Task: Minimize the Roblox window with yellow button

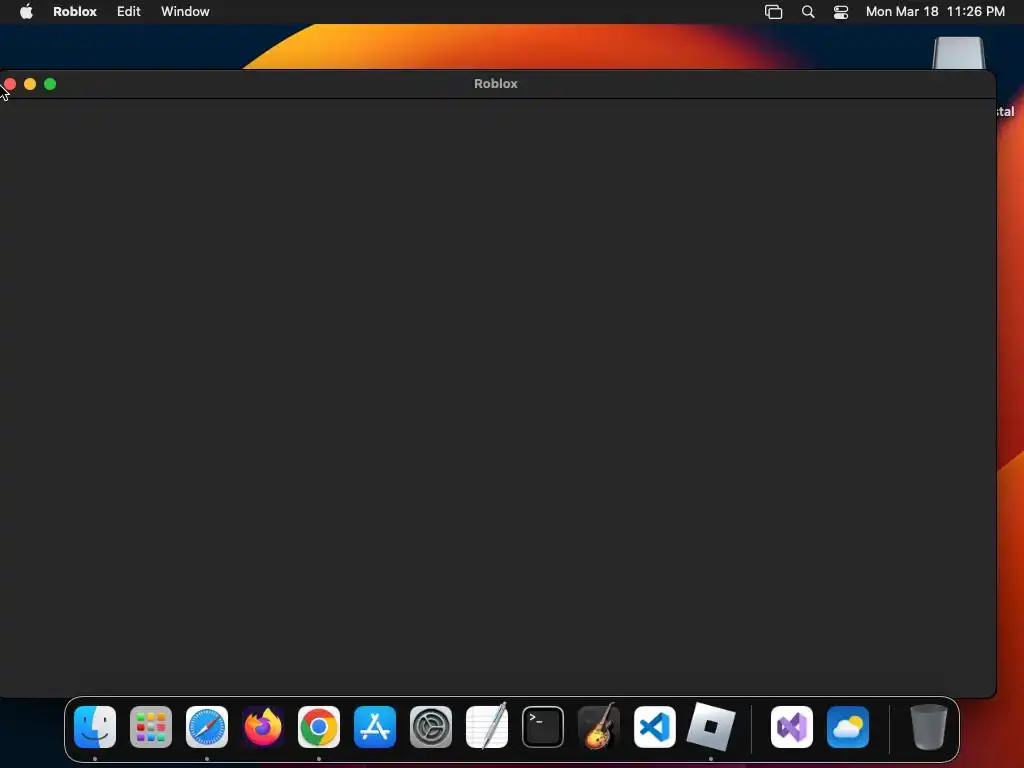Action: coord(30,84)
